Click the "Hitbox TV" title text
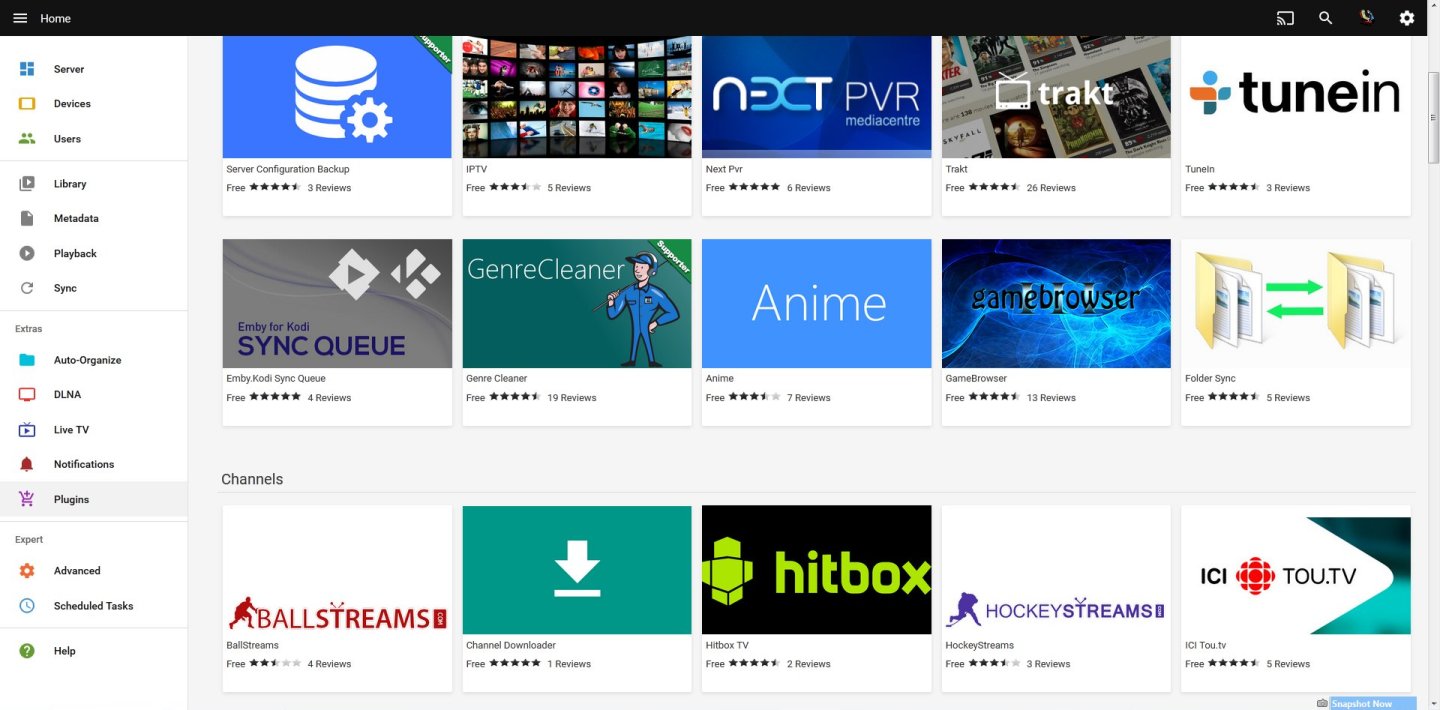This screenshot has width=1440, height=710. 727,646
